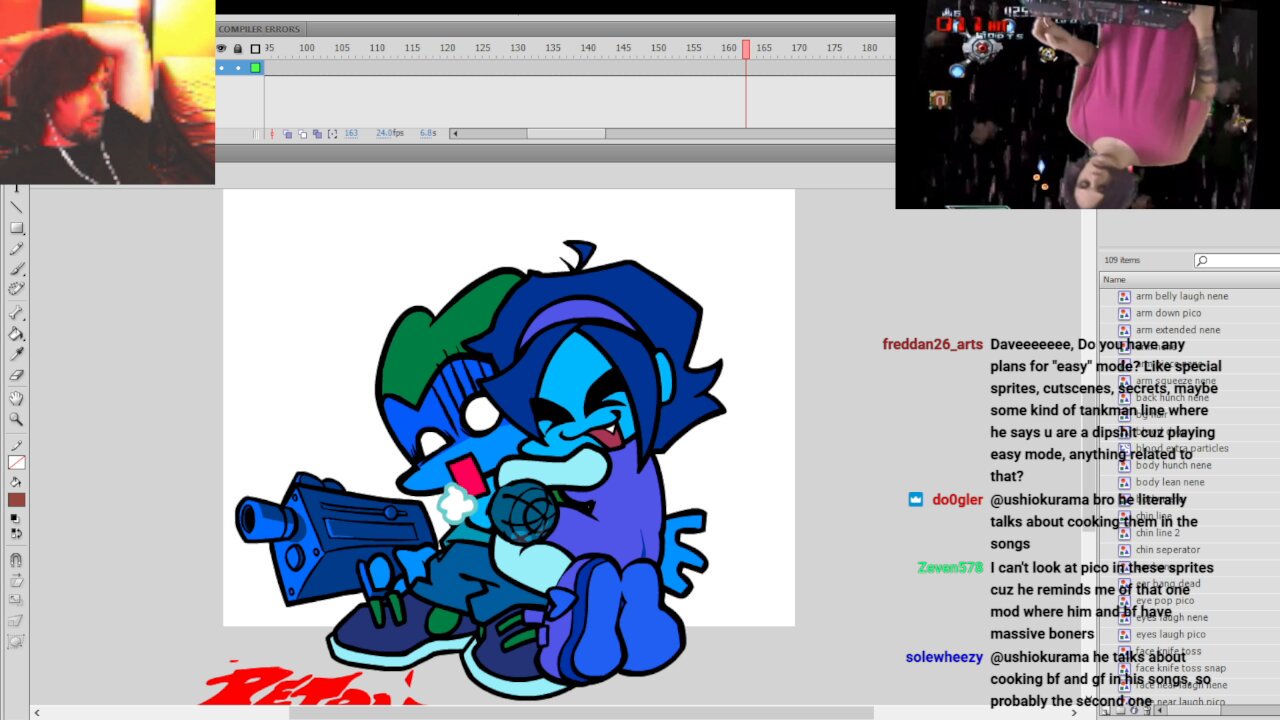This screenshot has height=720, width=1280.
Task: Select 'body hunch nene' symbol
Action: [1173, 465]
